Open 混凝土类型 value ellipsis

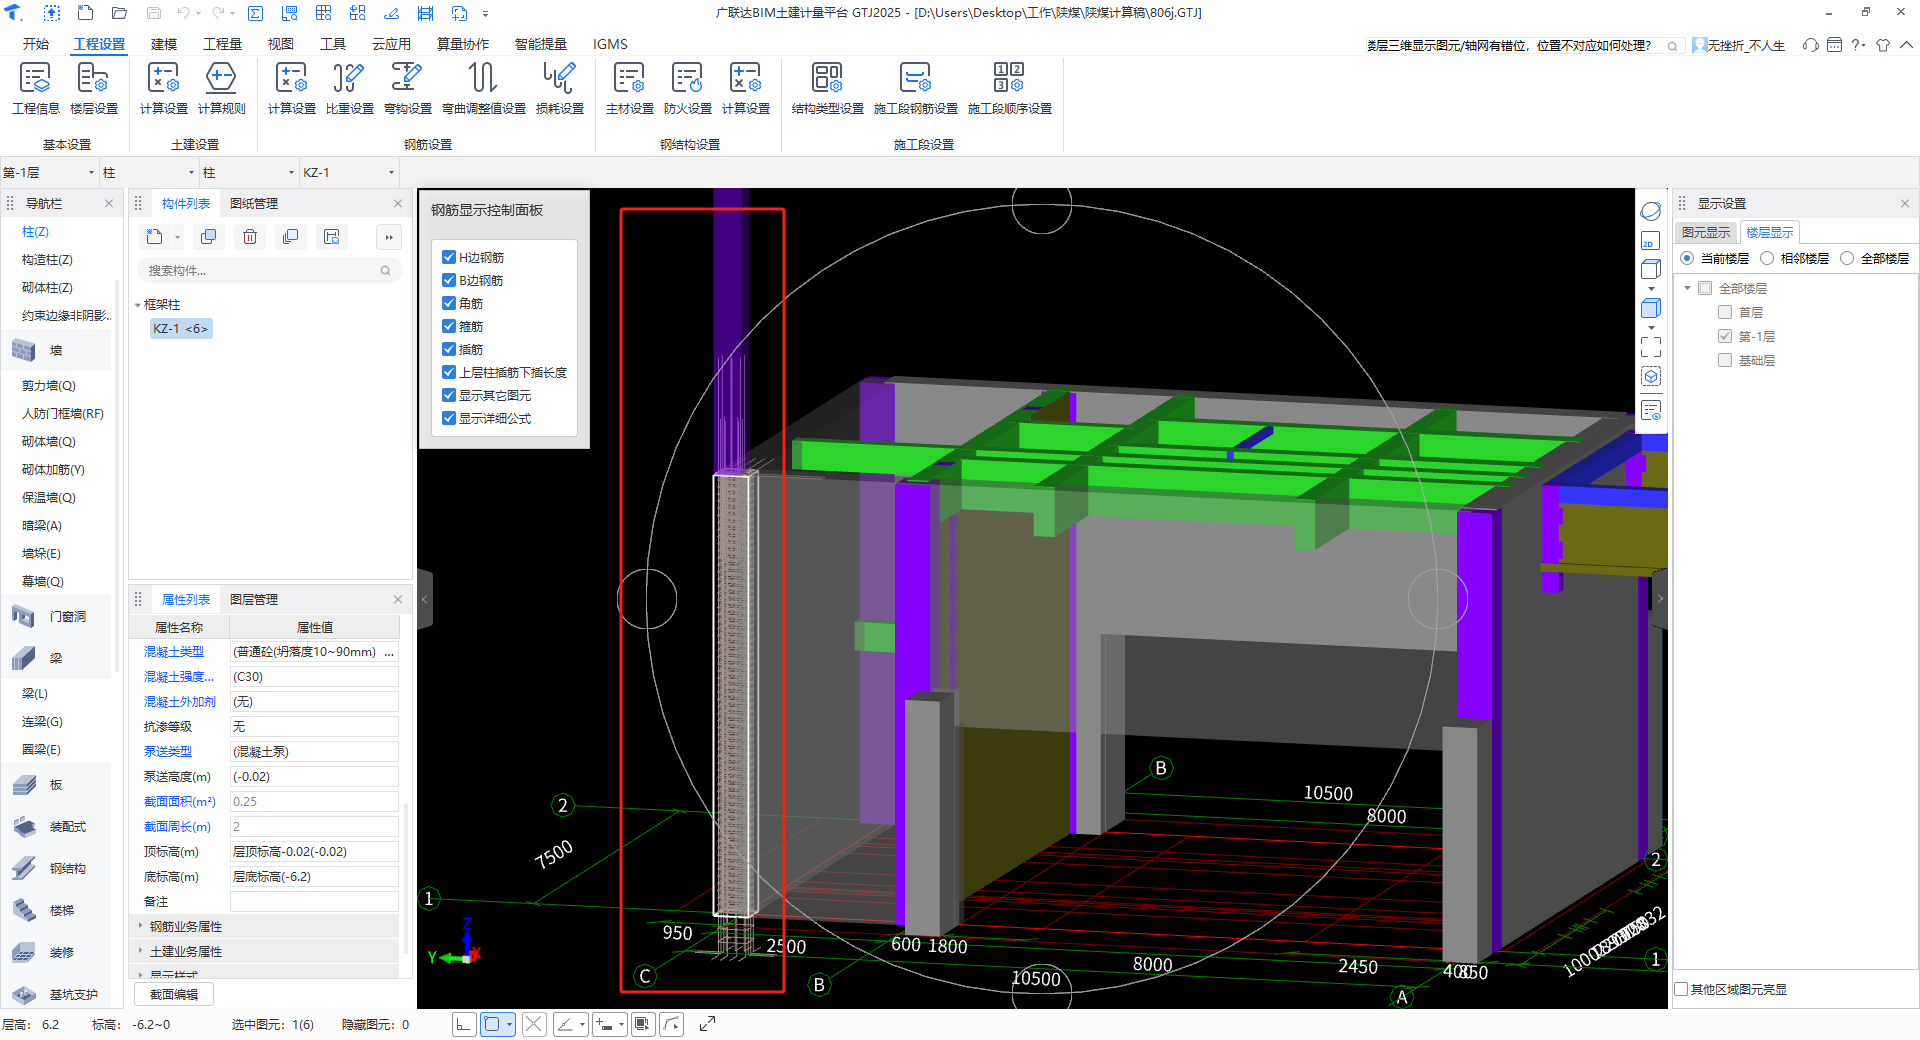click(x=389, y=652)
